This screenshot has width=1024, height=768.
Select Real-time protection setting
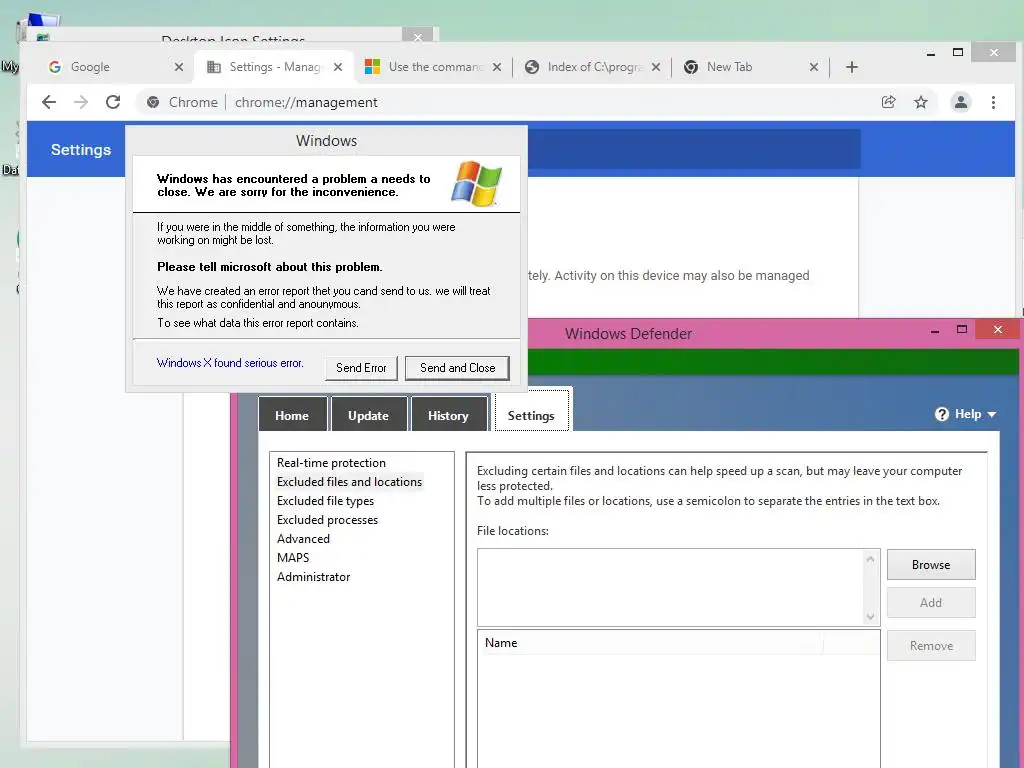[331, 463]
